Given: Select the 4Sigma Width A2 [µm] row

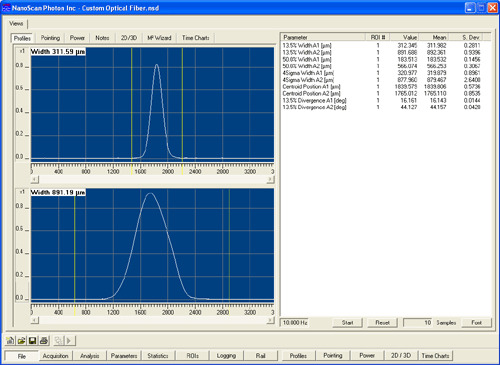Looking at the screenshot, I should coord(382,80).
